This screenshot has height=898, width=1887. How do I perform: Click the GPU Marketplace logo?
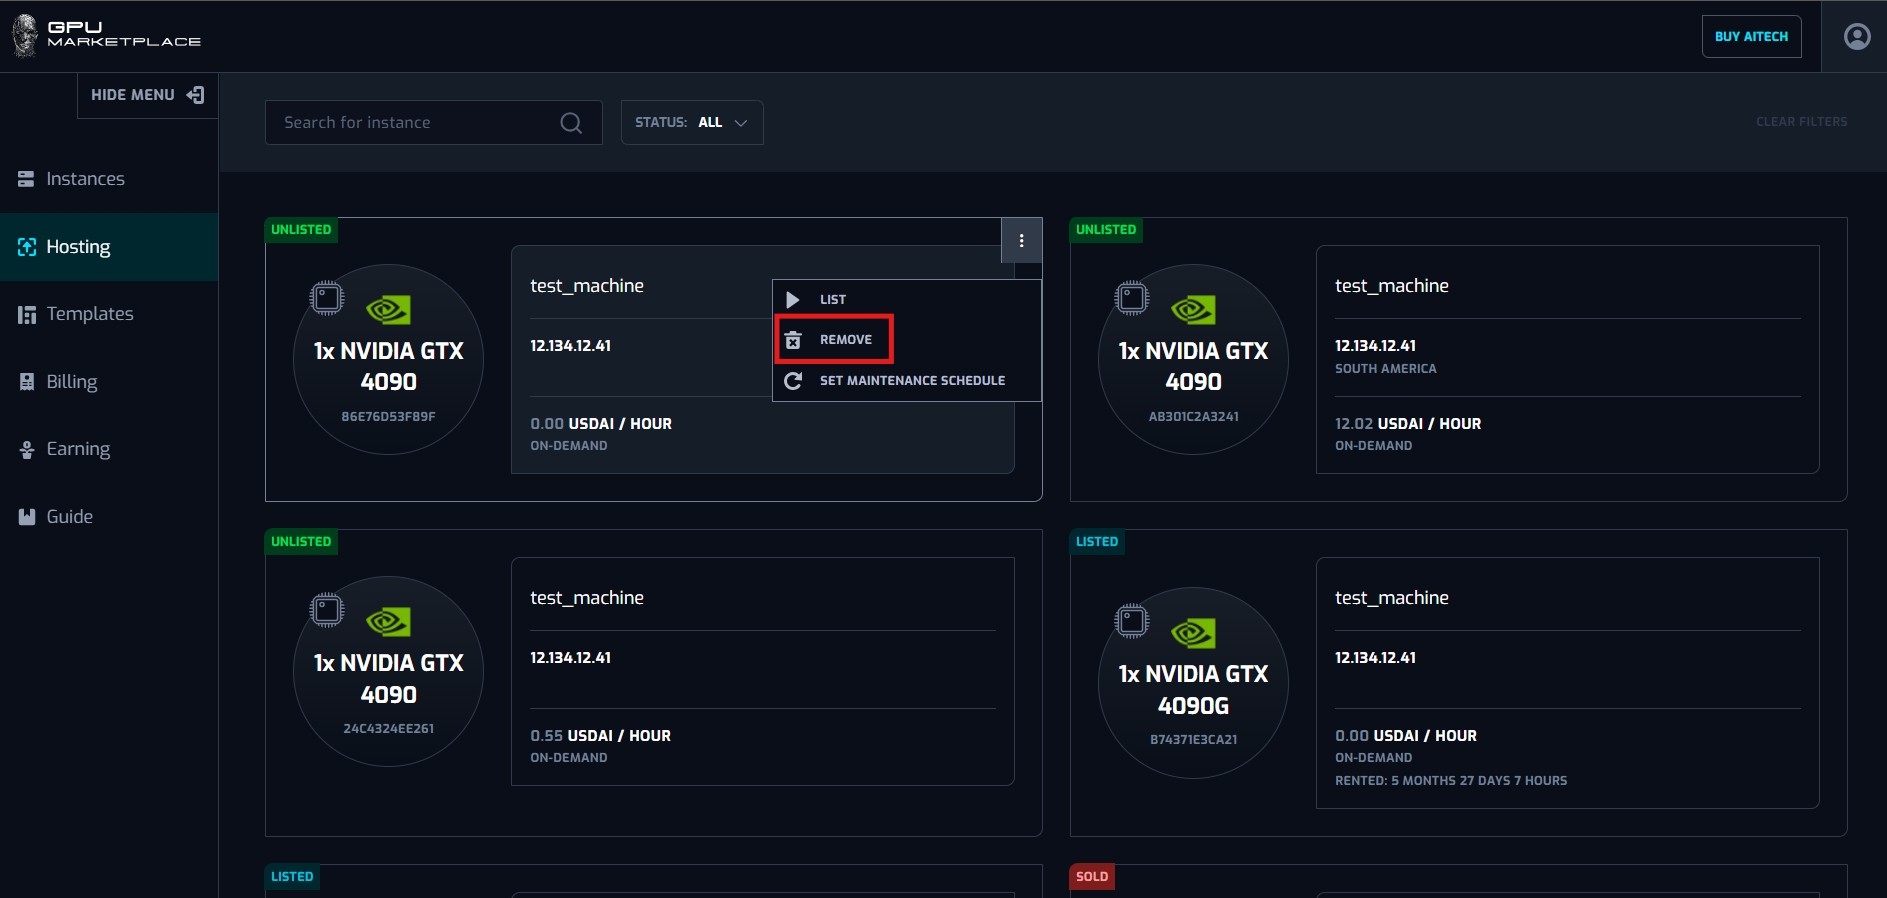[x=106, y=35]
